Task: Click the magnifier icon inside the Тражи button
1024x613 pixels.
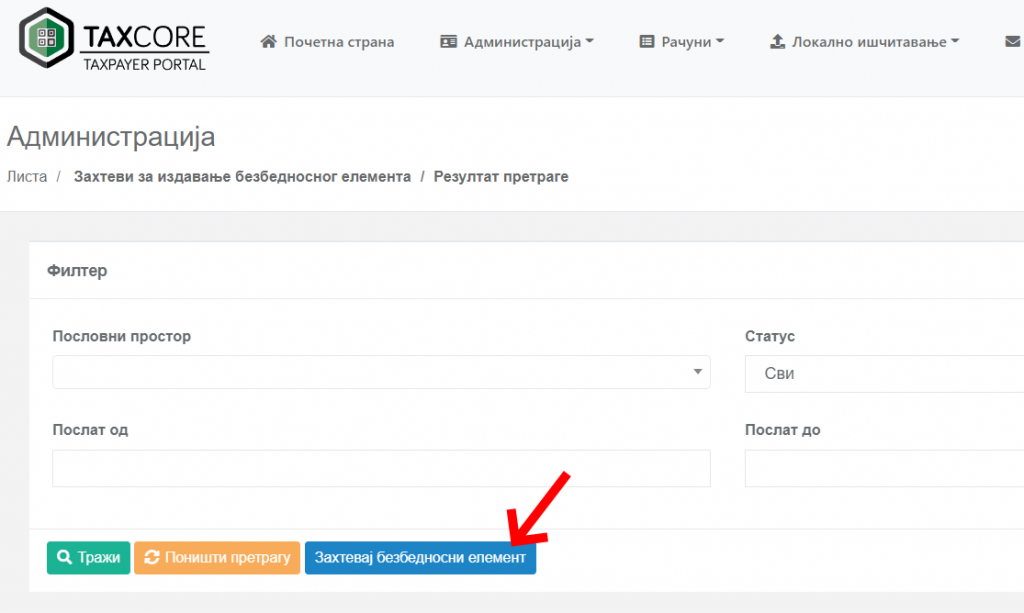Action: point(64,558)
